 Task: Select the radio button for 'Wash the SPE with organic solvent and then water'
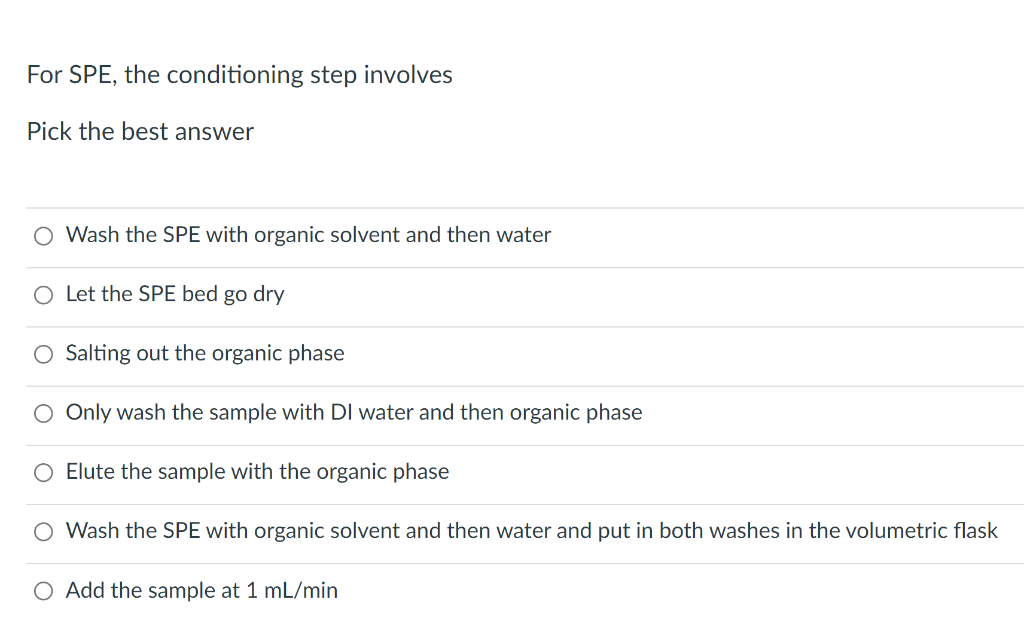tap(43, 235)
